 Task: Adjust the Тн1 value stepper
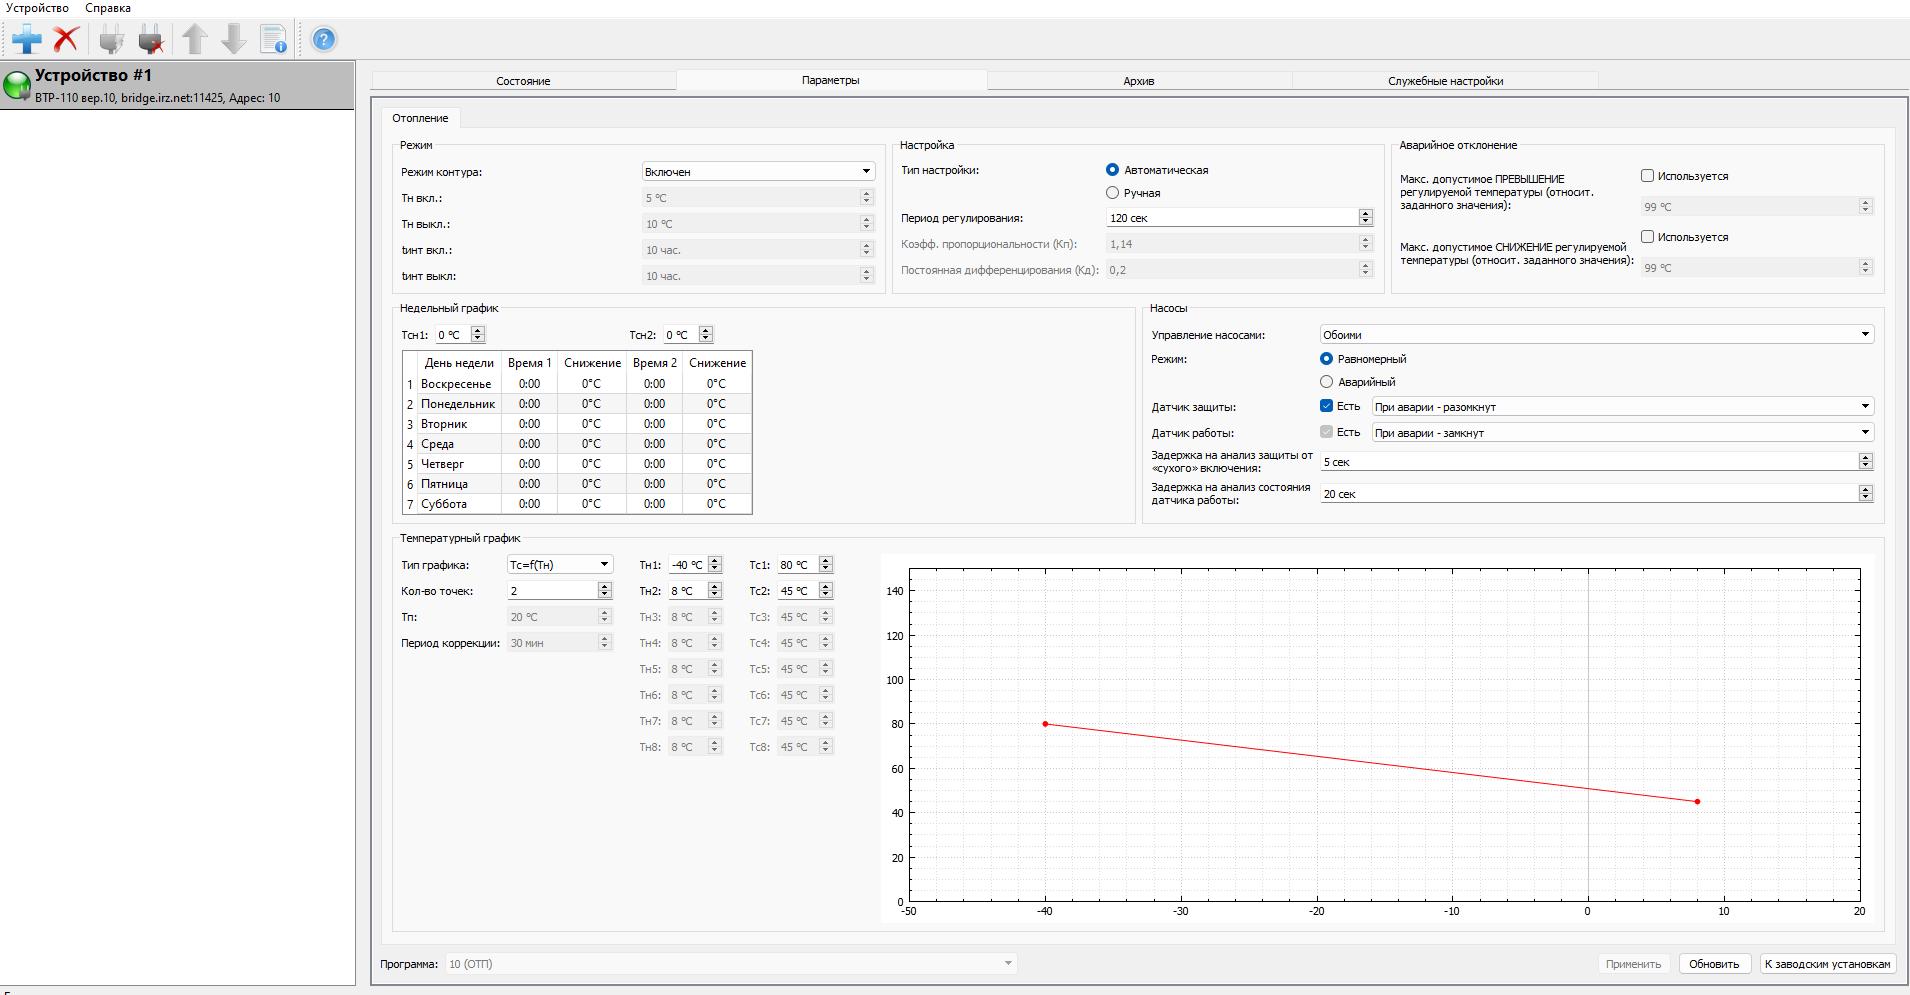(x=714, y=565)
